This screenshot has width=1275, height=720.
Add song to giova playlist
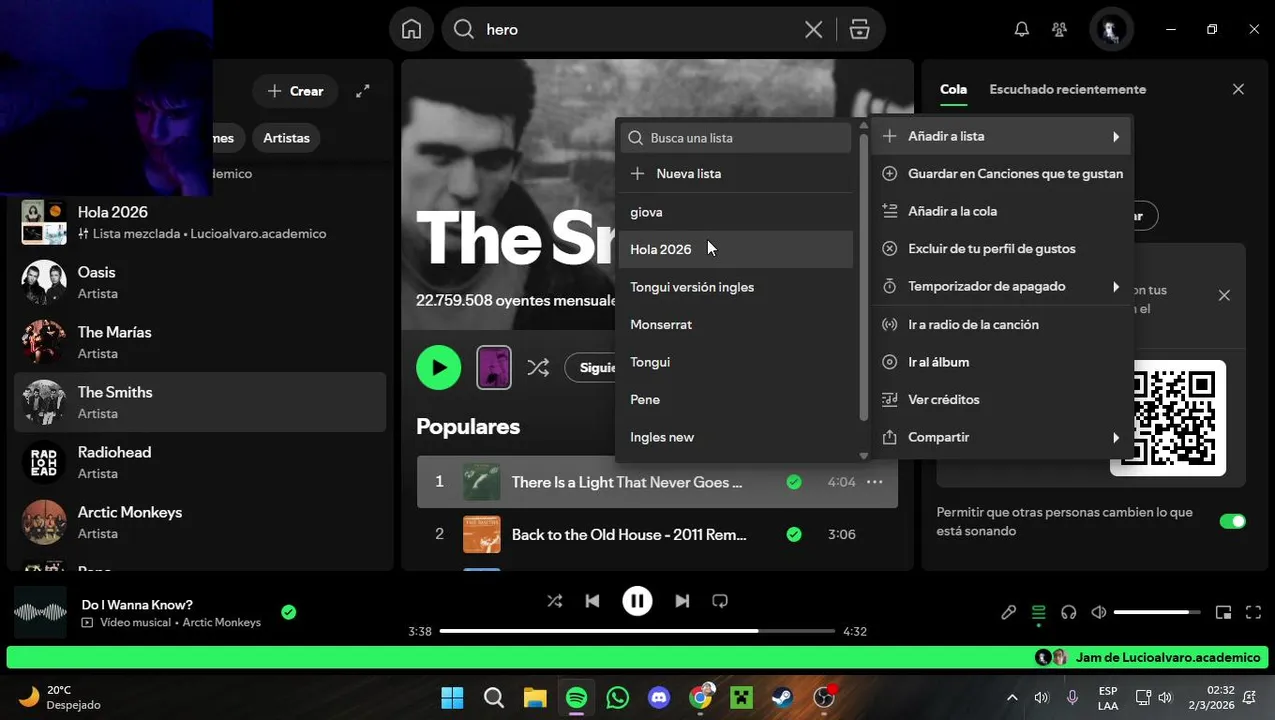coord(736,212)
